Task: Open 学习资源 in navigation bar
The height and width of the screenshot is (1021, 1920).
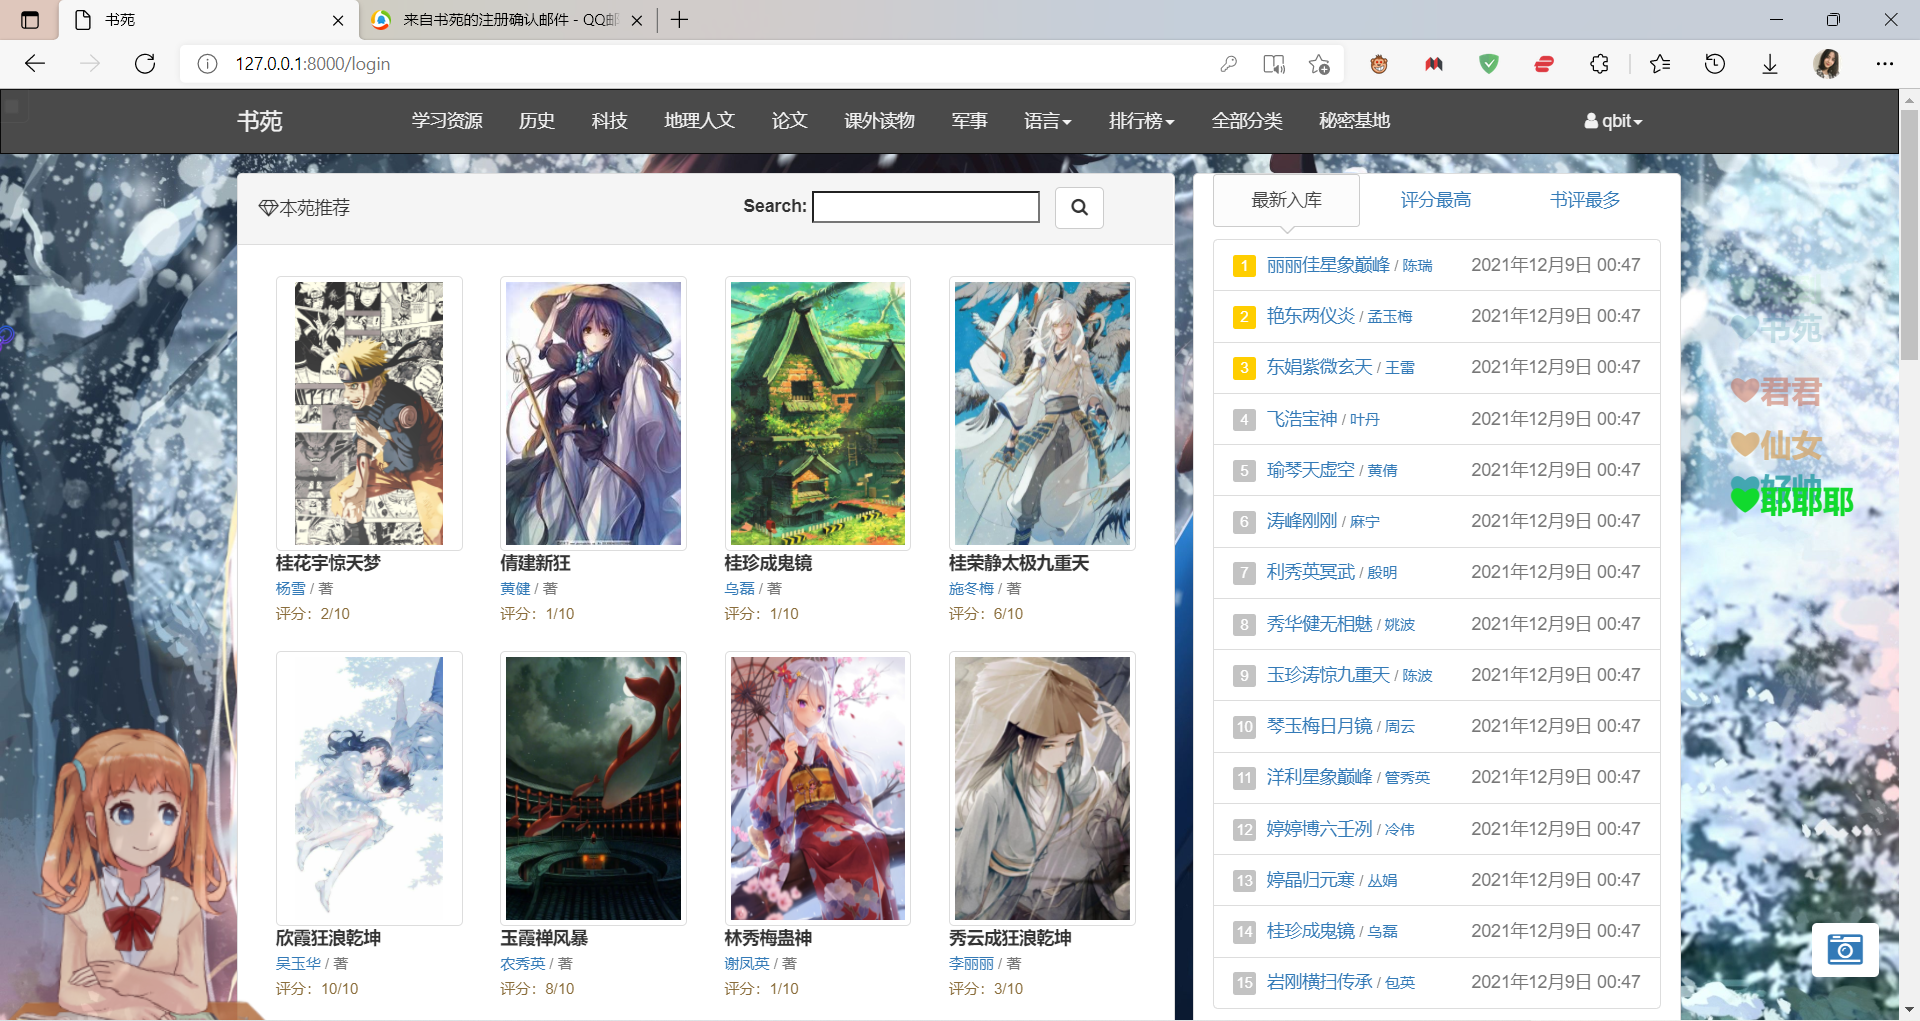Action: tap(447, 121)
